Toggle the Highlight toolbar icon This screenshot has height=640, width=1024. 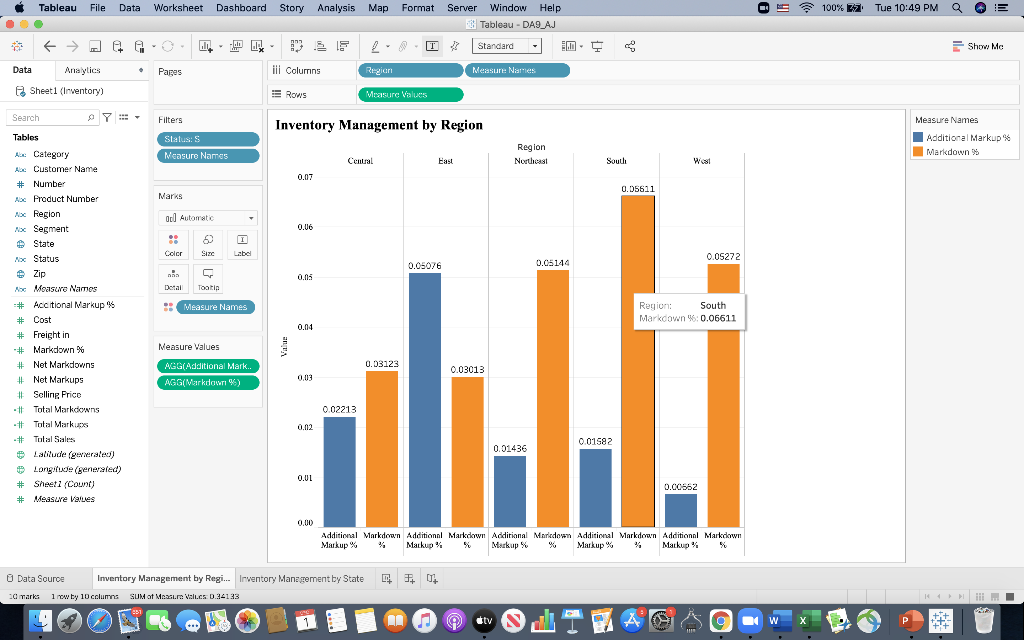[455, 45]
